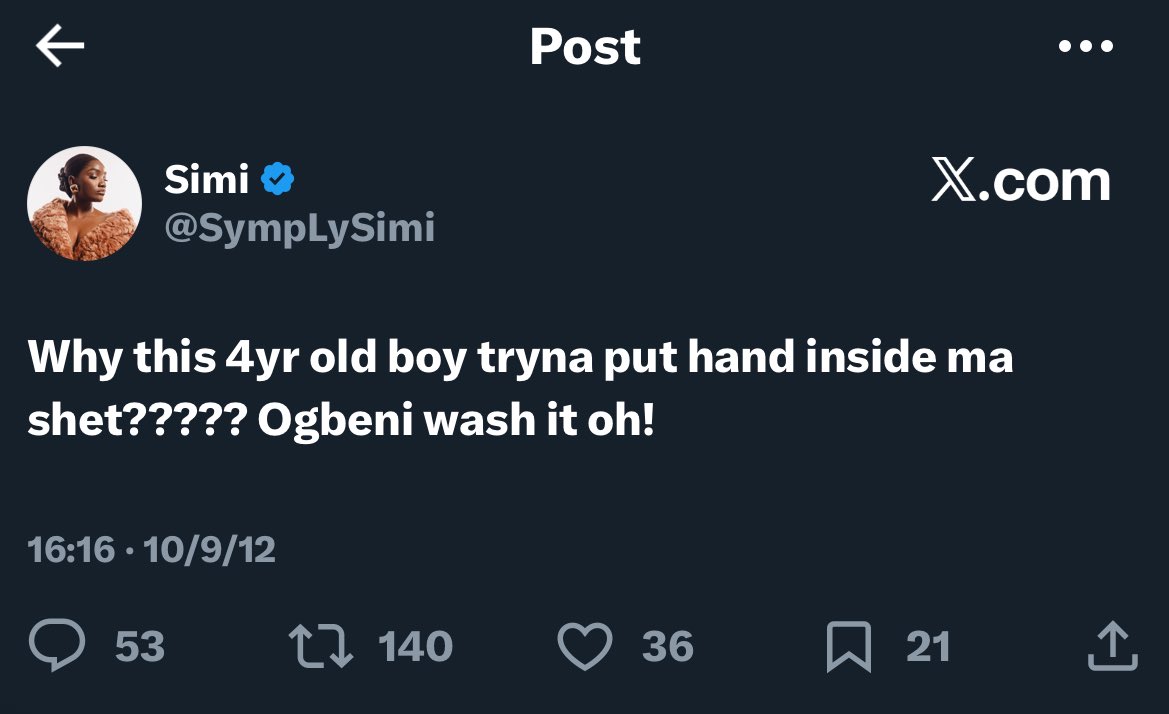Open the @SympLySimi handle
Viewport: 1169px width, 714px height.
(x=299, y=229)
